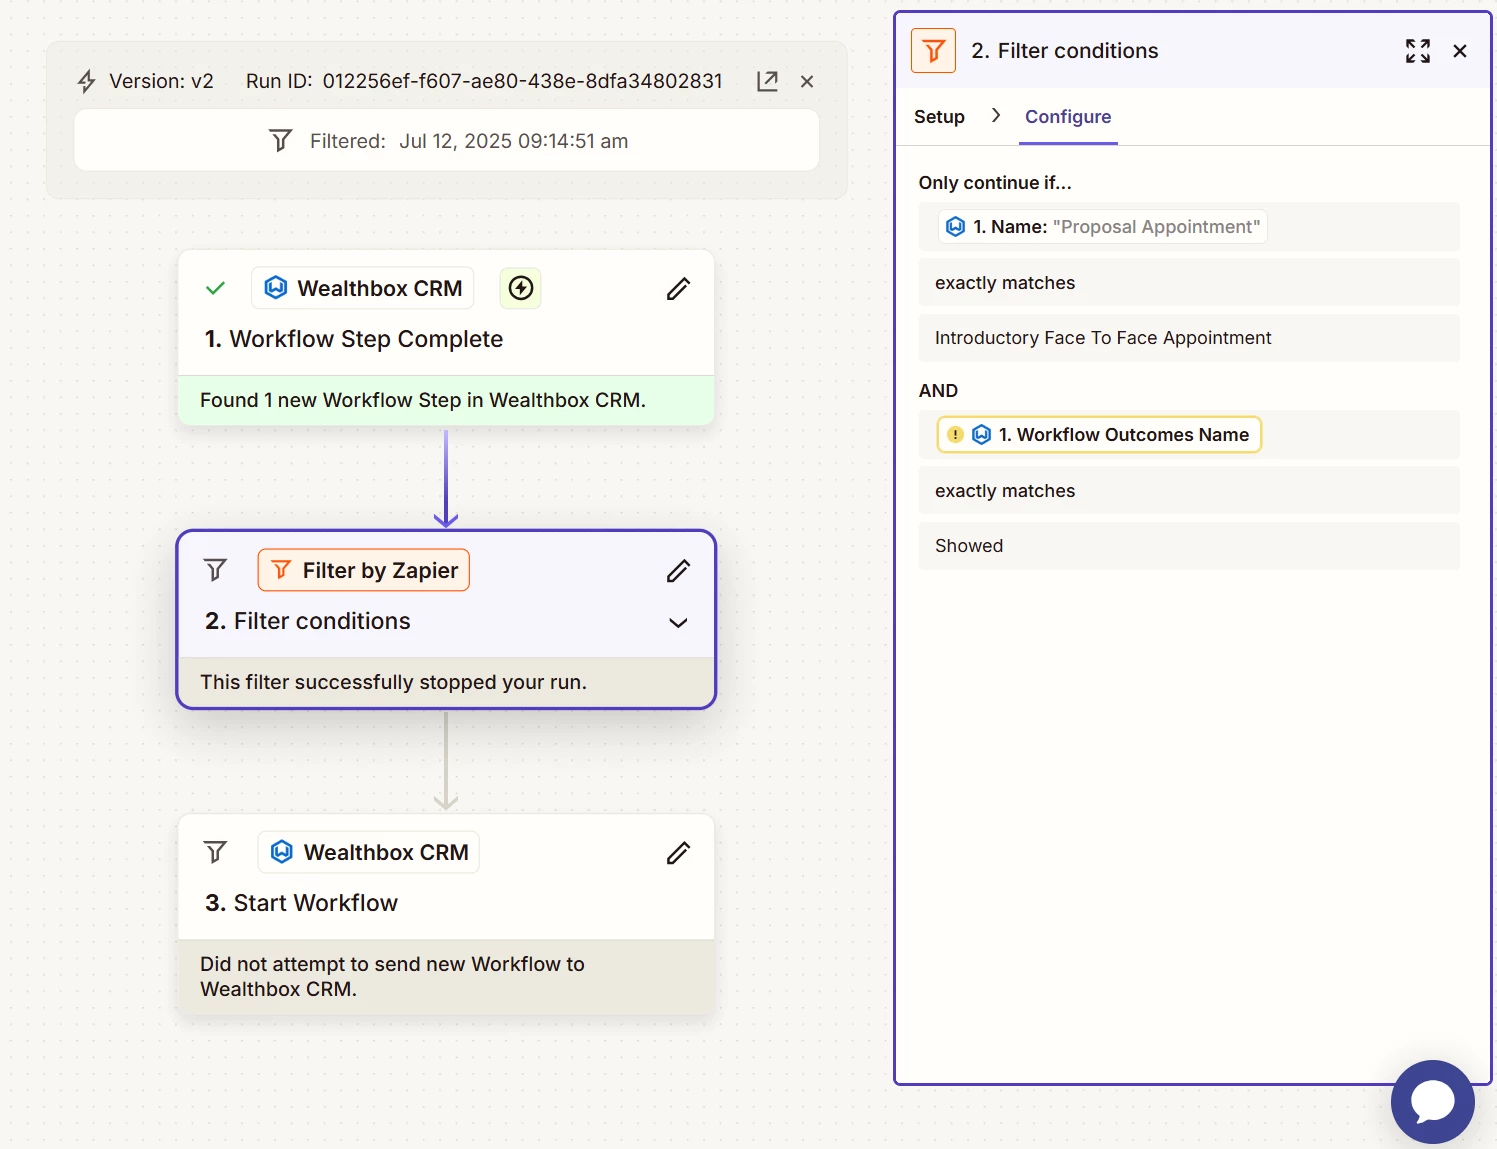Click the Filter by Zapier app chip

pyautogui.click(x=363, y=570)
